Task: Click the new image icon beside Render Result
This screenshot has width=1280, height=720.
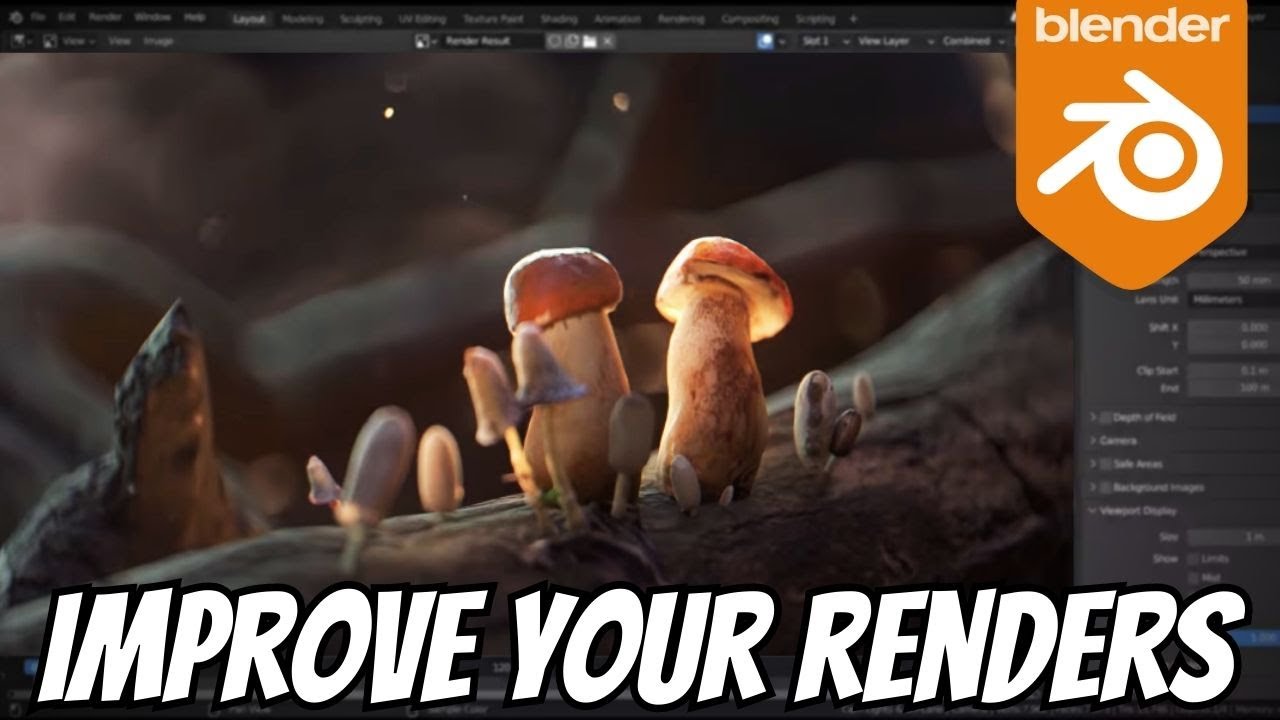Action: pyautogui.click(x=574, y=41)
